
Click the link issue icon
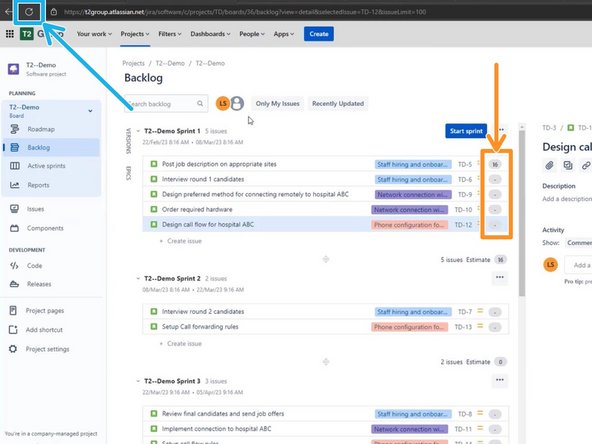(586, 165)
